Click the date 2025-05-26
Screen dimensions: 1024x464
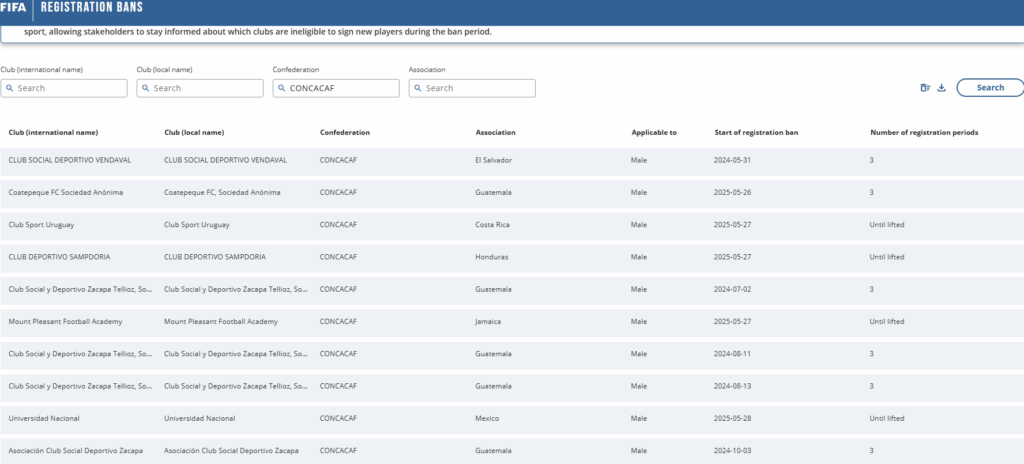coord(733,193)
